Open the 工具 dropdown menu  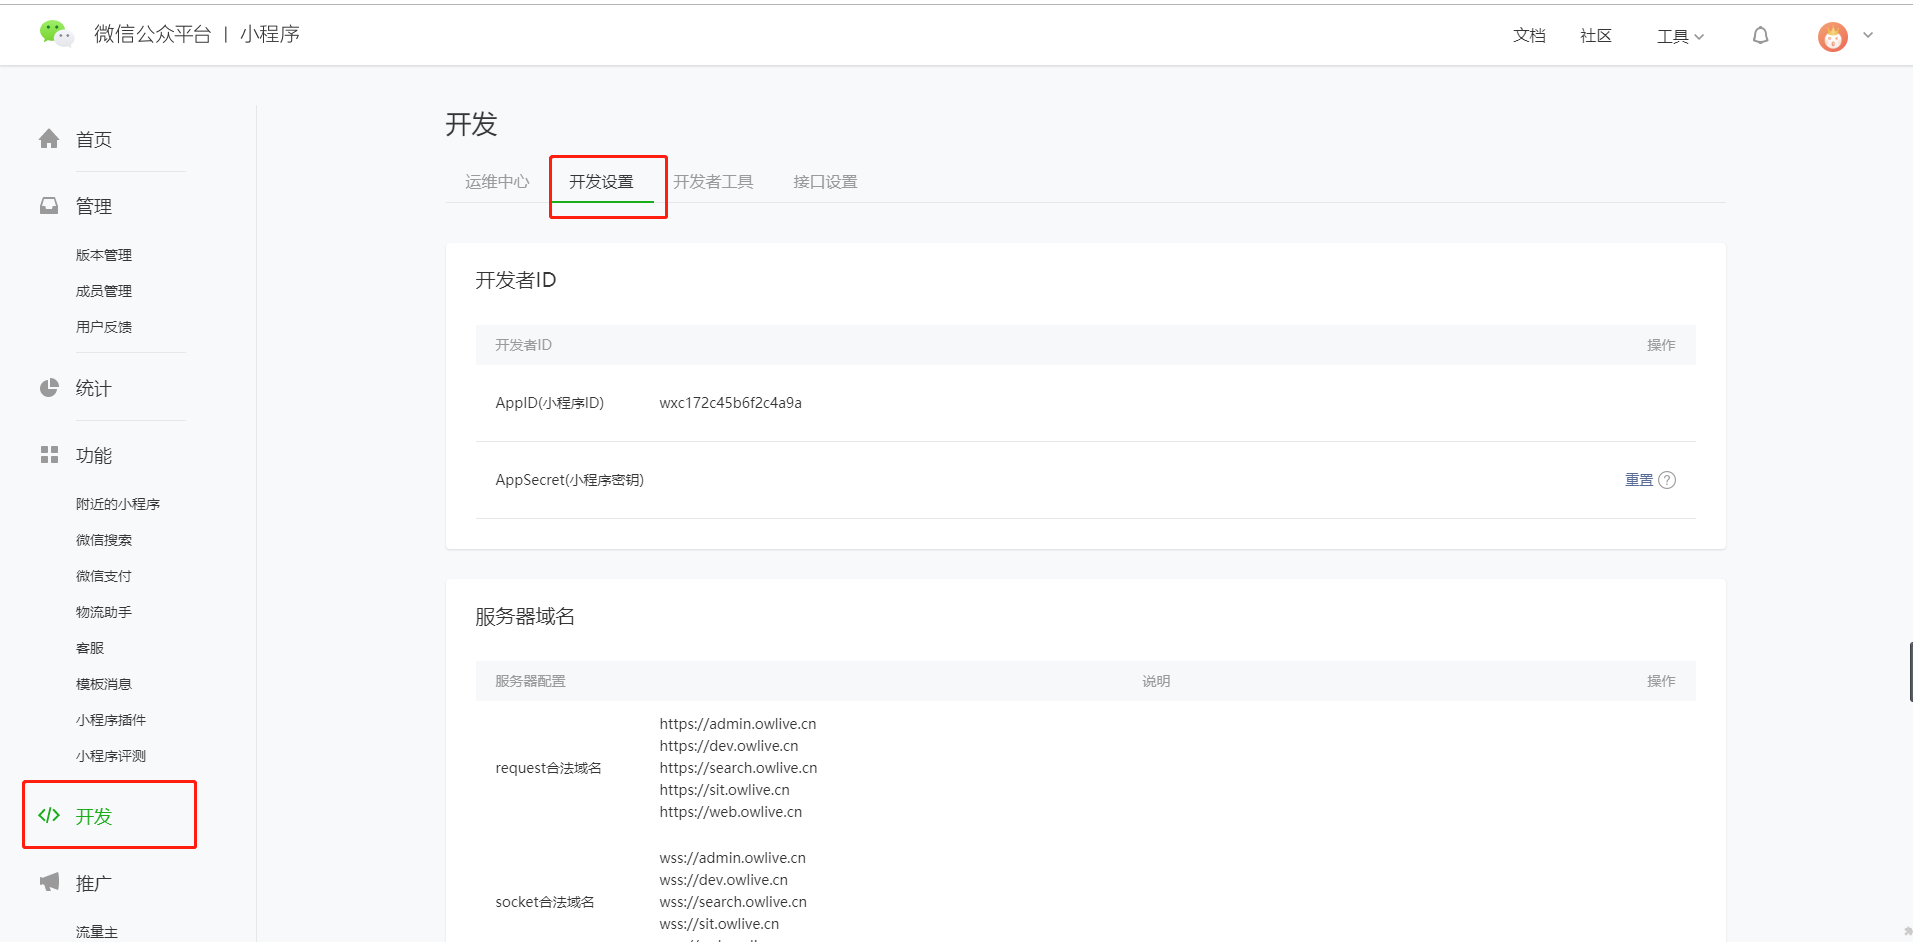pos(1680,36)
